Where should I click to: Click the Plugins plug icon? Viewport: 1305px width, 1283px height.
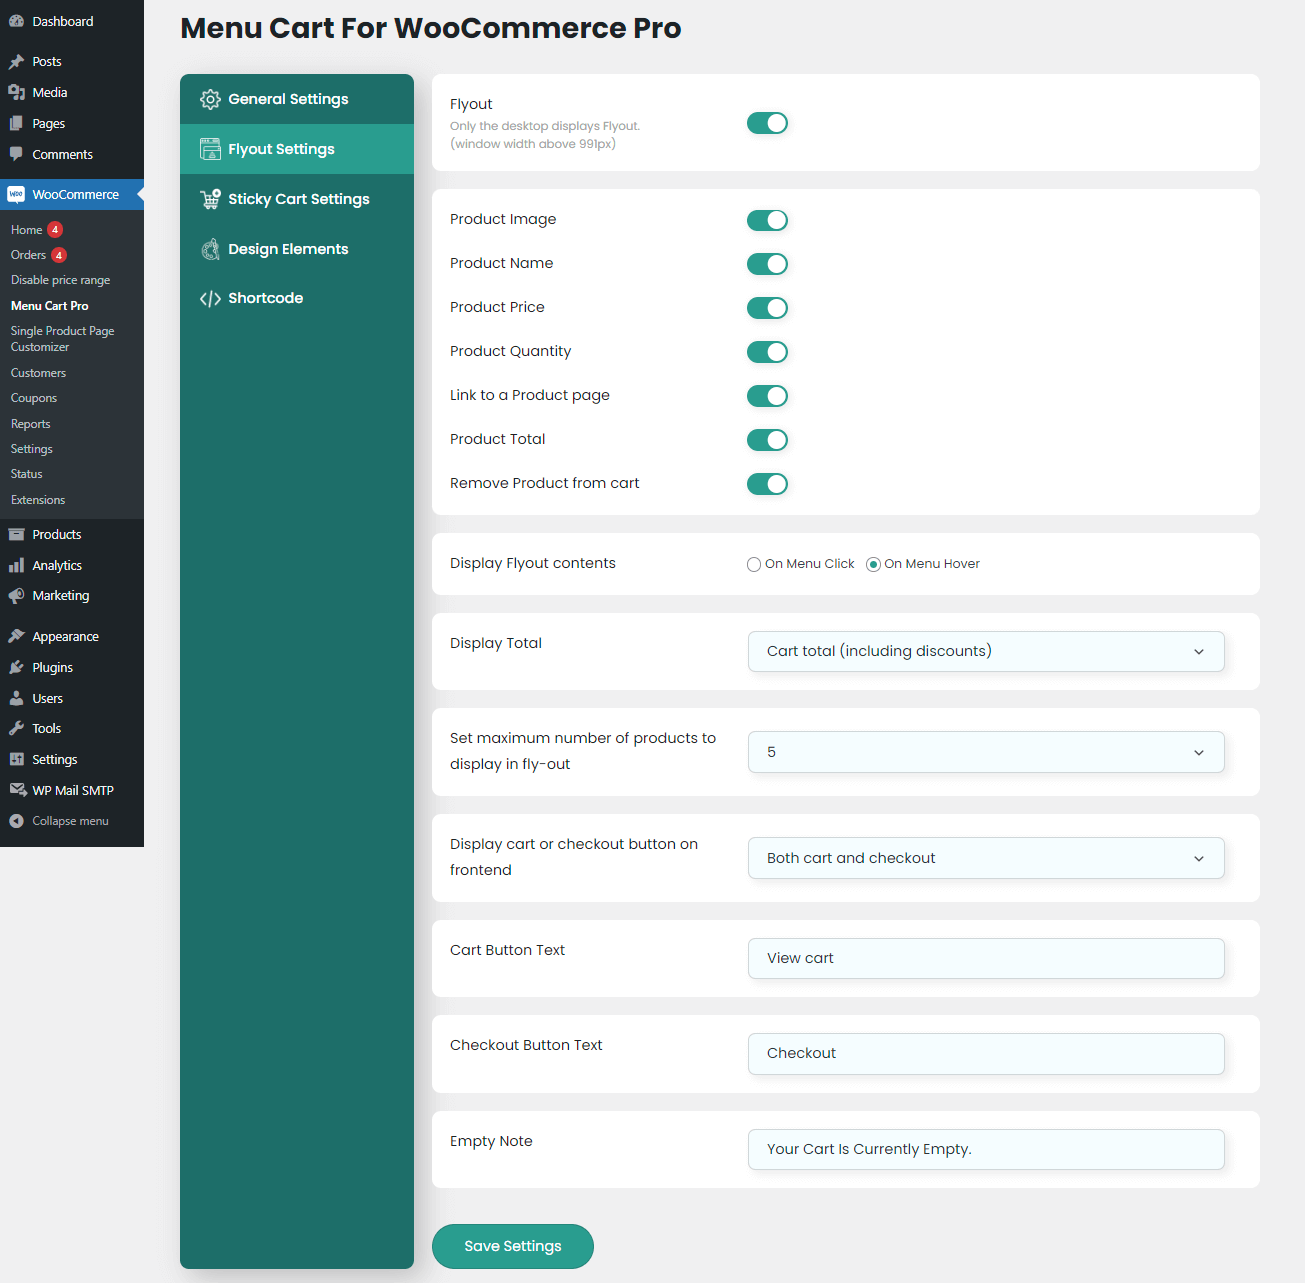tap(16, 668)
